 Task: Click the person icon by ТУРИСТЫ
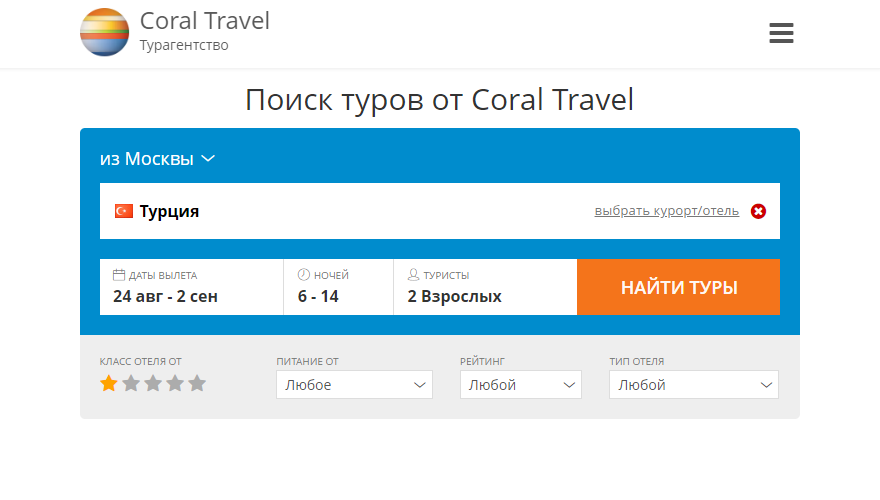point(414,275)
